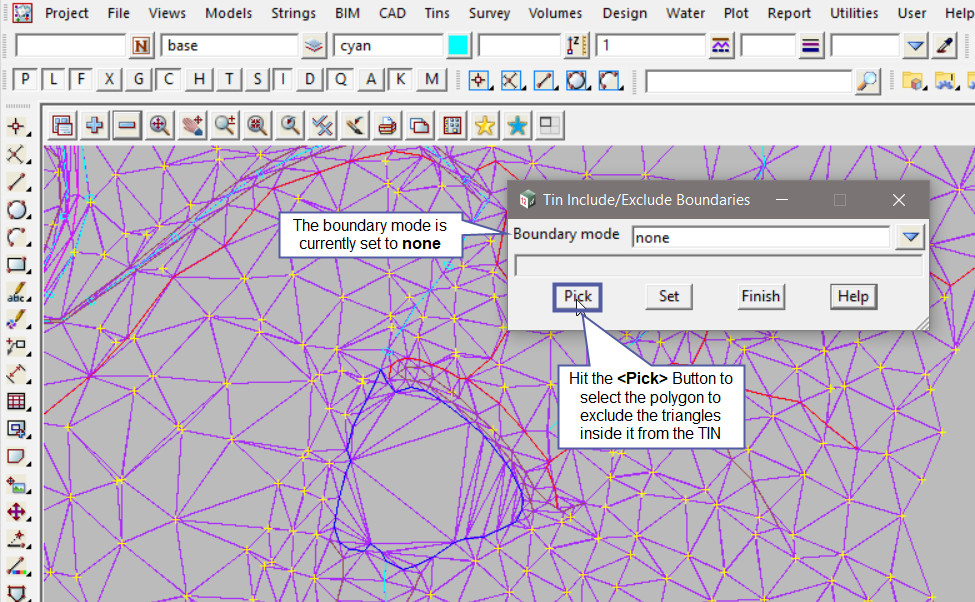The width and height of the screenshot is (975, 602).
Task: Click the hand pan icon
Action: [193, 126]
